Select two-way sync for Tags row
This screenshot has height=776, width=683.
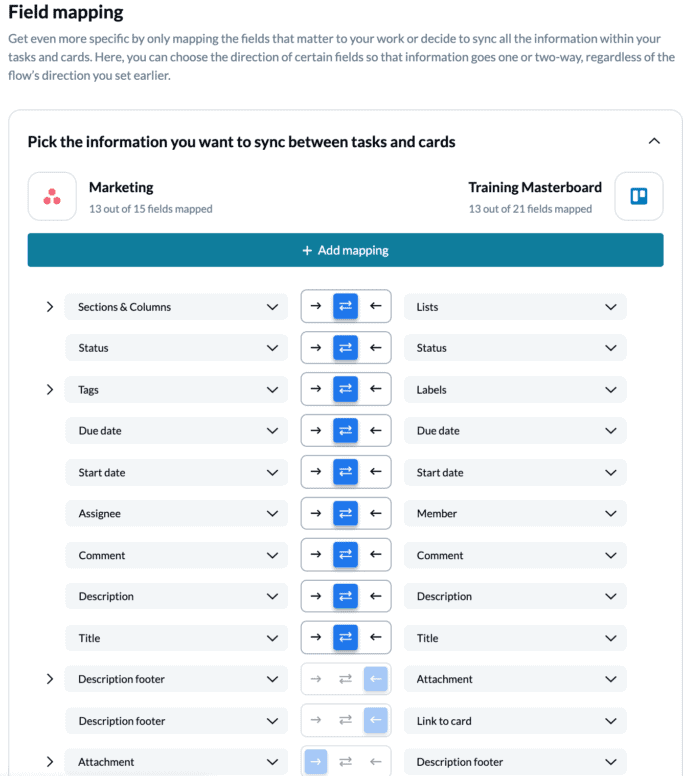tap(345, 390)
